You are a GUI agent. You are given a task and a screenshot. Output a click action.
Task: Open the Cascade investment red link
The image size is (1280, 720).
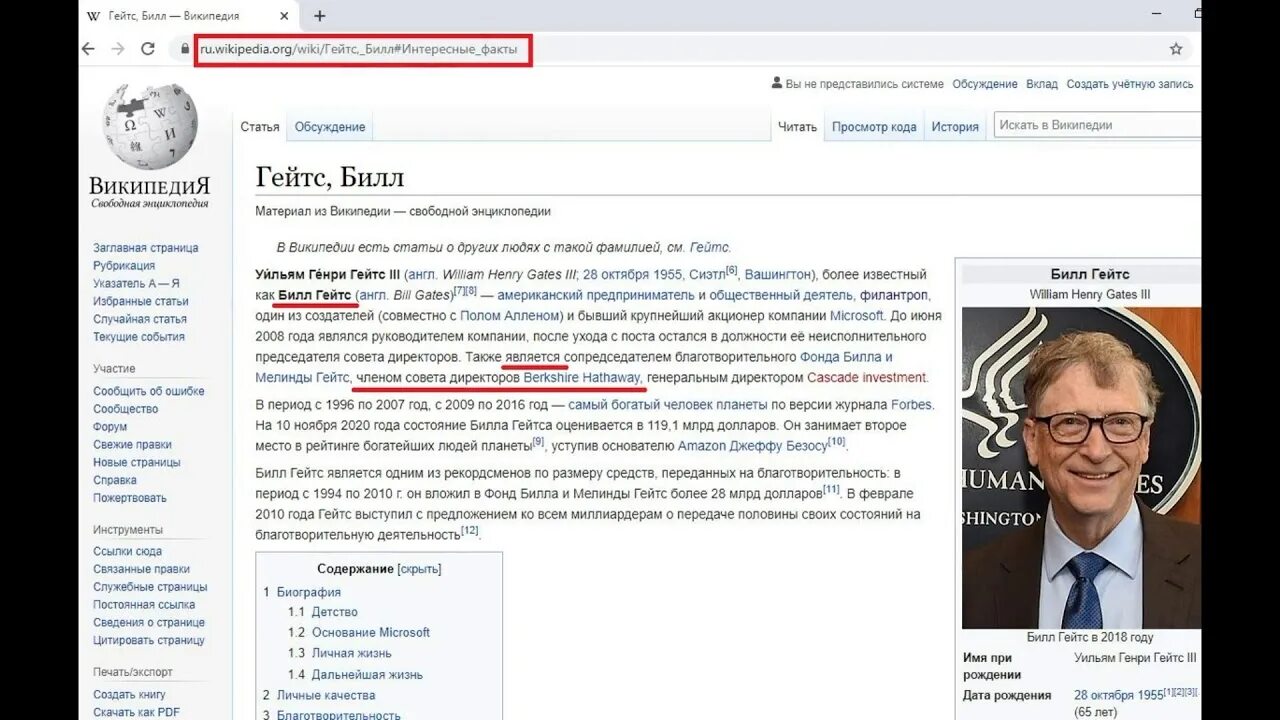click(x=867, y=377)
